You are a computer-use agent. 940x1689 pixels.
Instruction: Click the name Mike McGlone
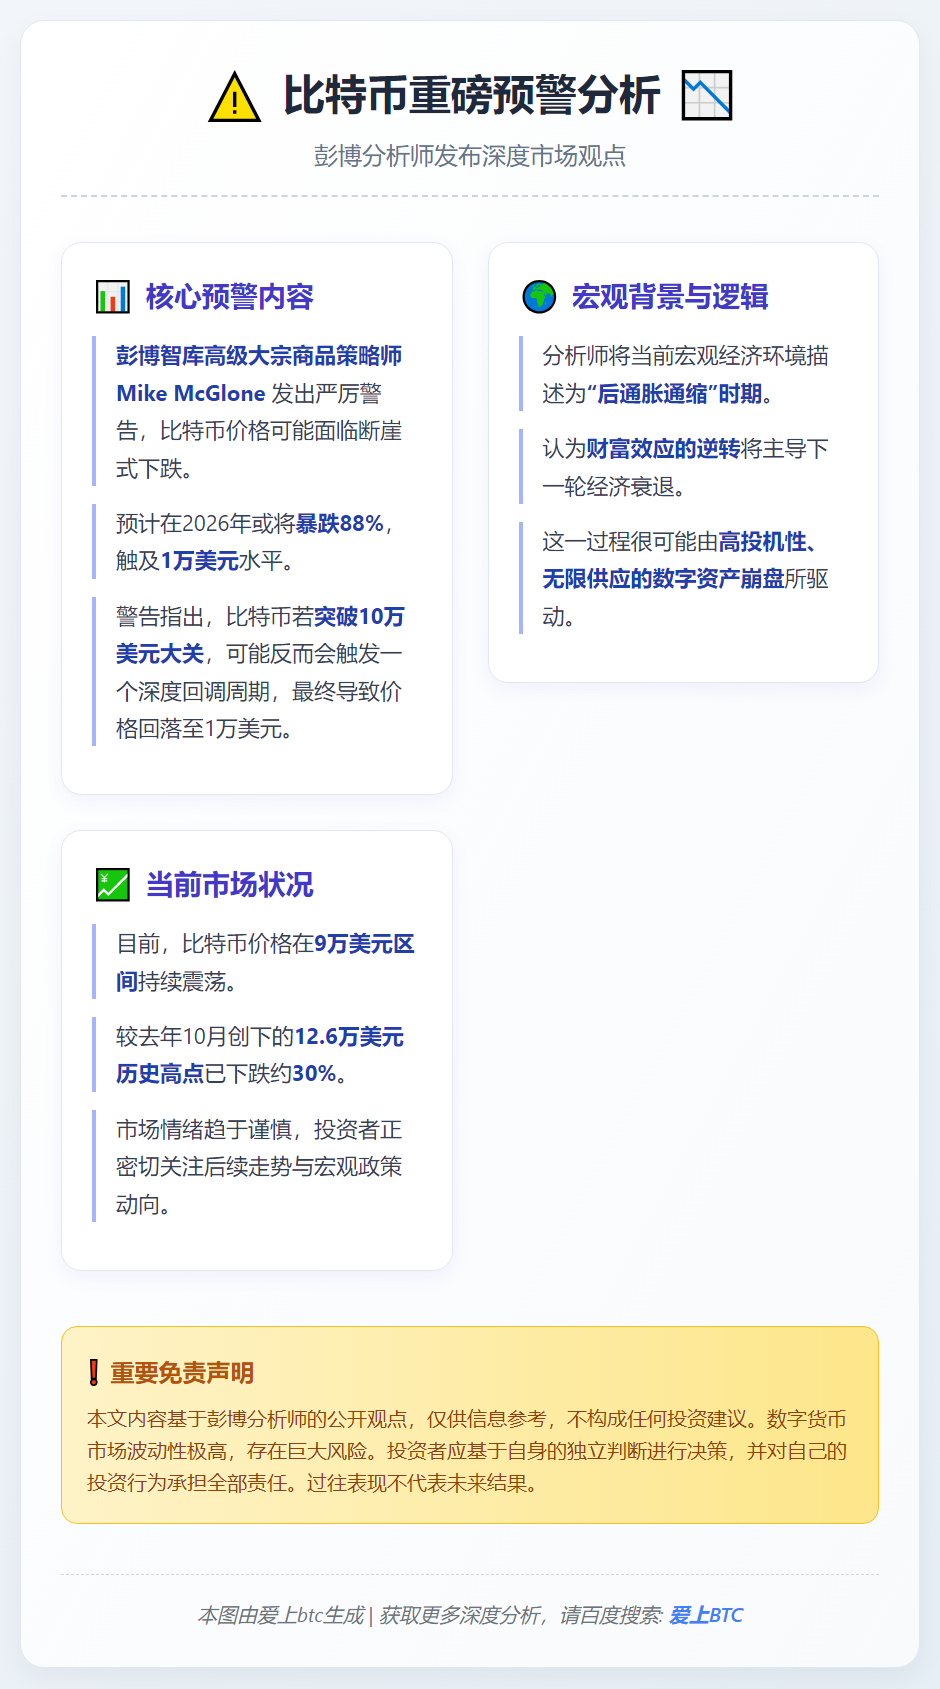point(191,394)
